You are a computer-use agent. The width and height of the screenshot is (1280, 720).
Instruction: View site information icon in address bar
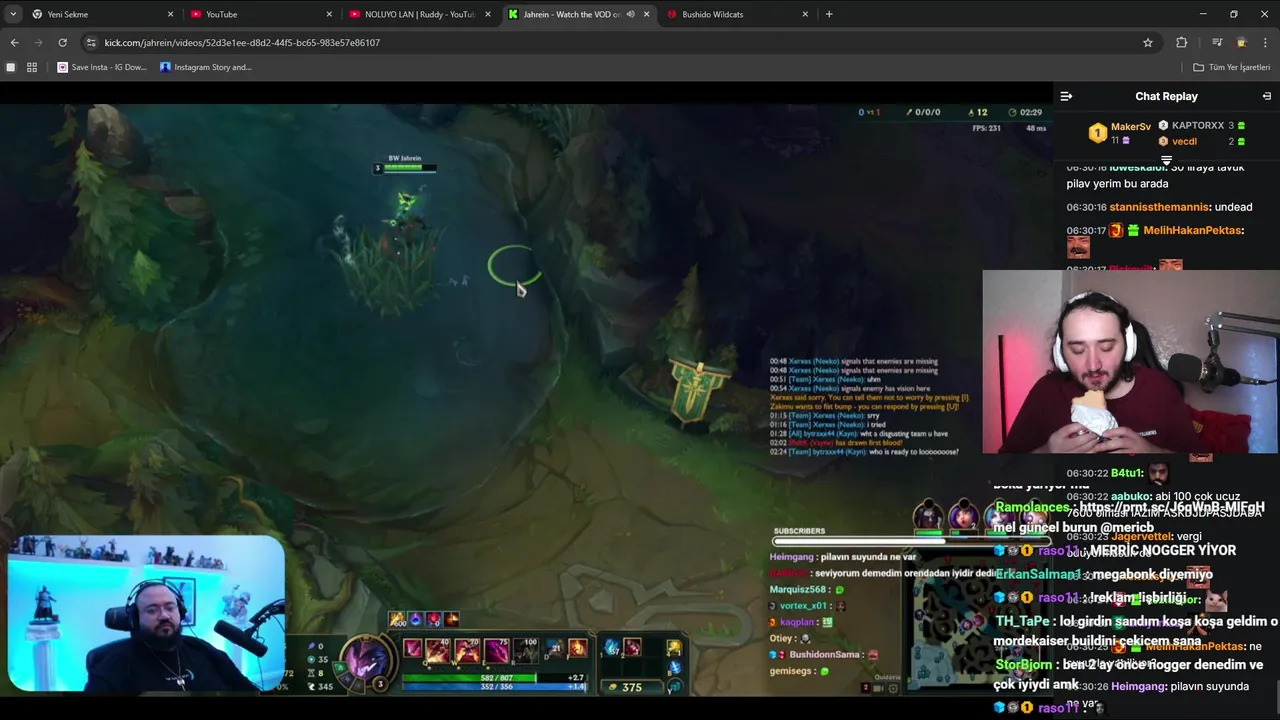(91, 42)
